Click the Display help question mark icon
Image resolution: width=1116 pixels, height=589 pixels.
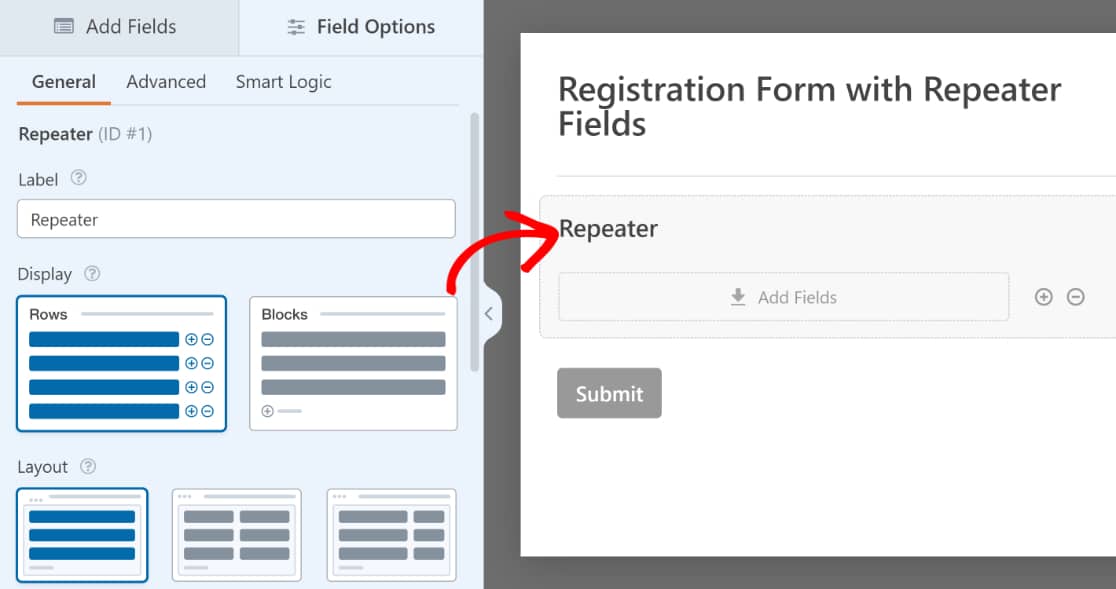[x=93, y=273]
